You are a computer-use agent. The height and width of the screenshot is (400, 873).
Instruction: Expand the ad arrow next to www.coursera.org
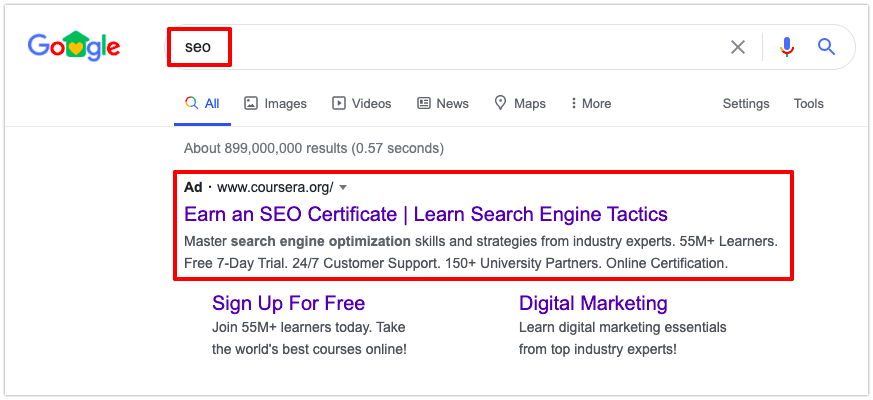tap(343, 188)
